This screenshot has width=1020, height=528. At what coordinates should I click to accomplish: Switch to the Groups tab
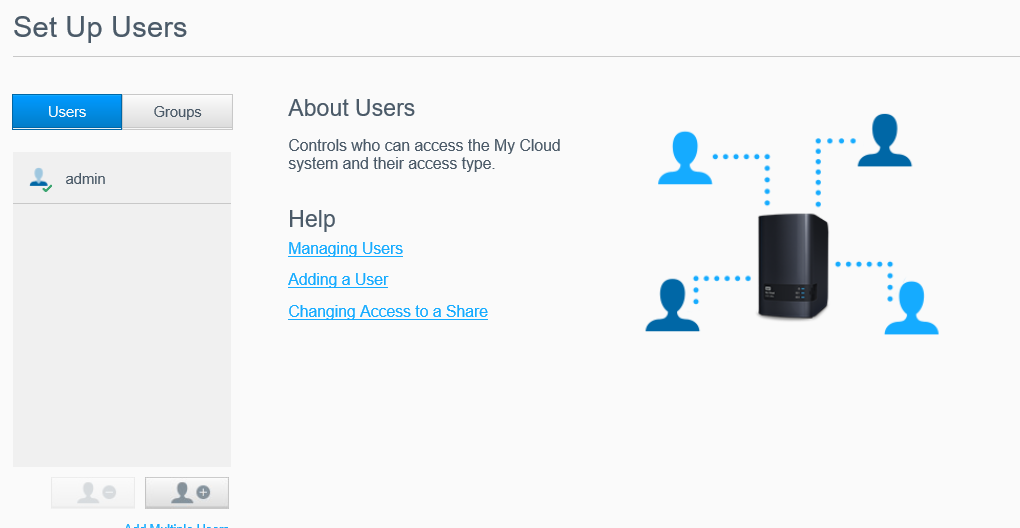177,112
